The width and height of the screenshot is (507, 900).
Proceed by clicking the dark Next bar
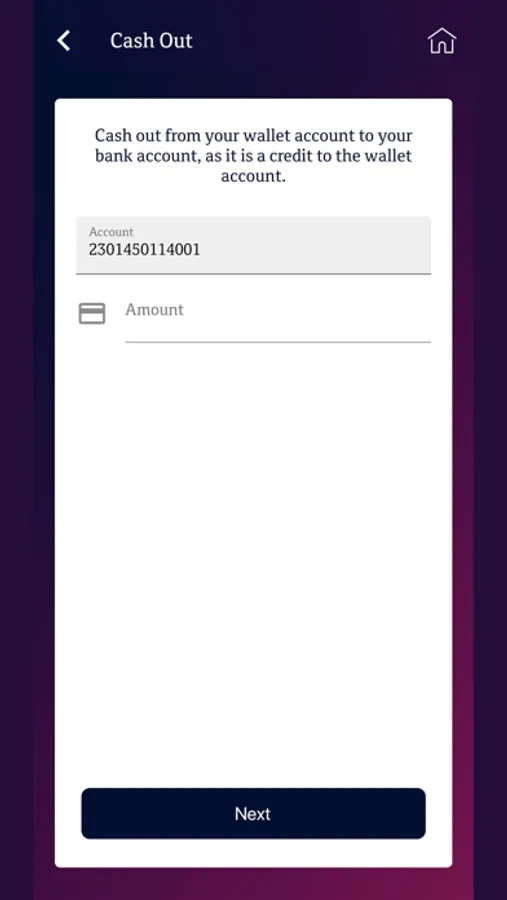coord(253,813)
